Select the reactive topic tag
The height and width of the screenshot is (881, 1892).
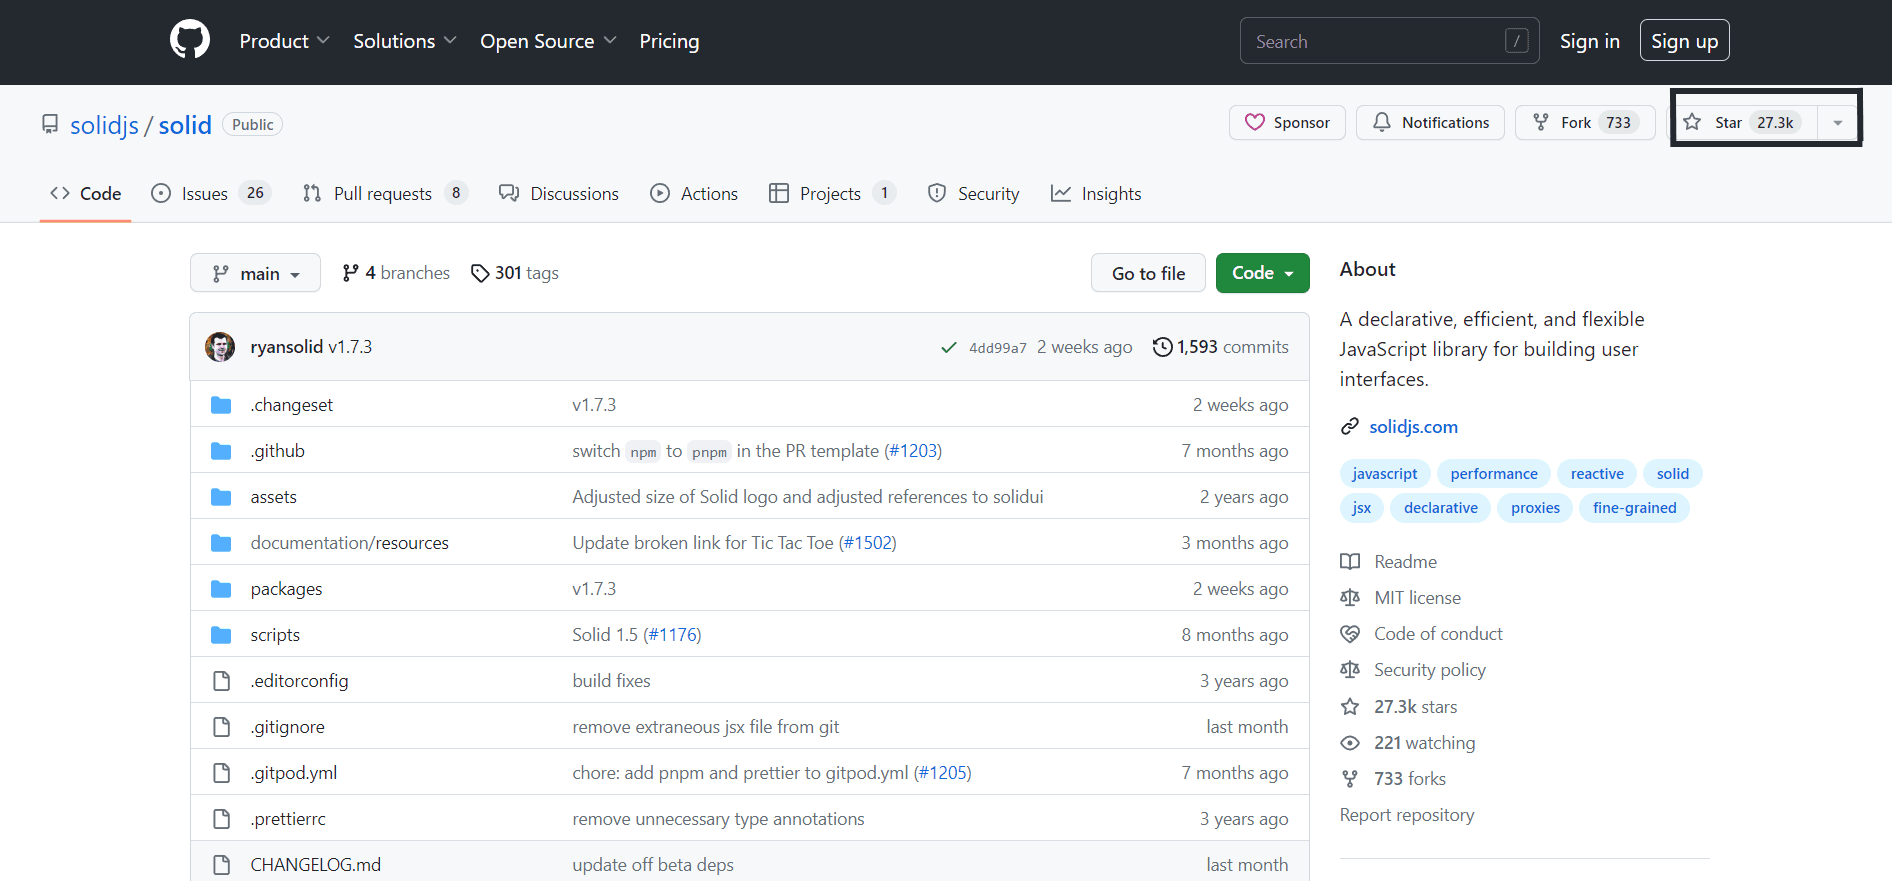[x=1597, y=474]
